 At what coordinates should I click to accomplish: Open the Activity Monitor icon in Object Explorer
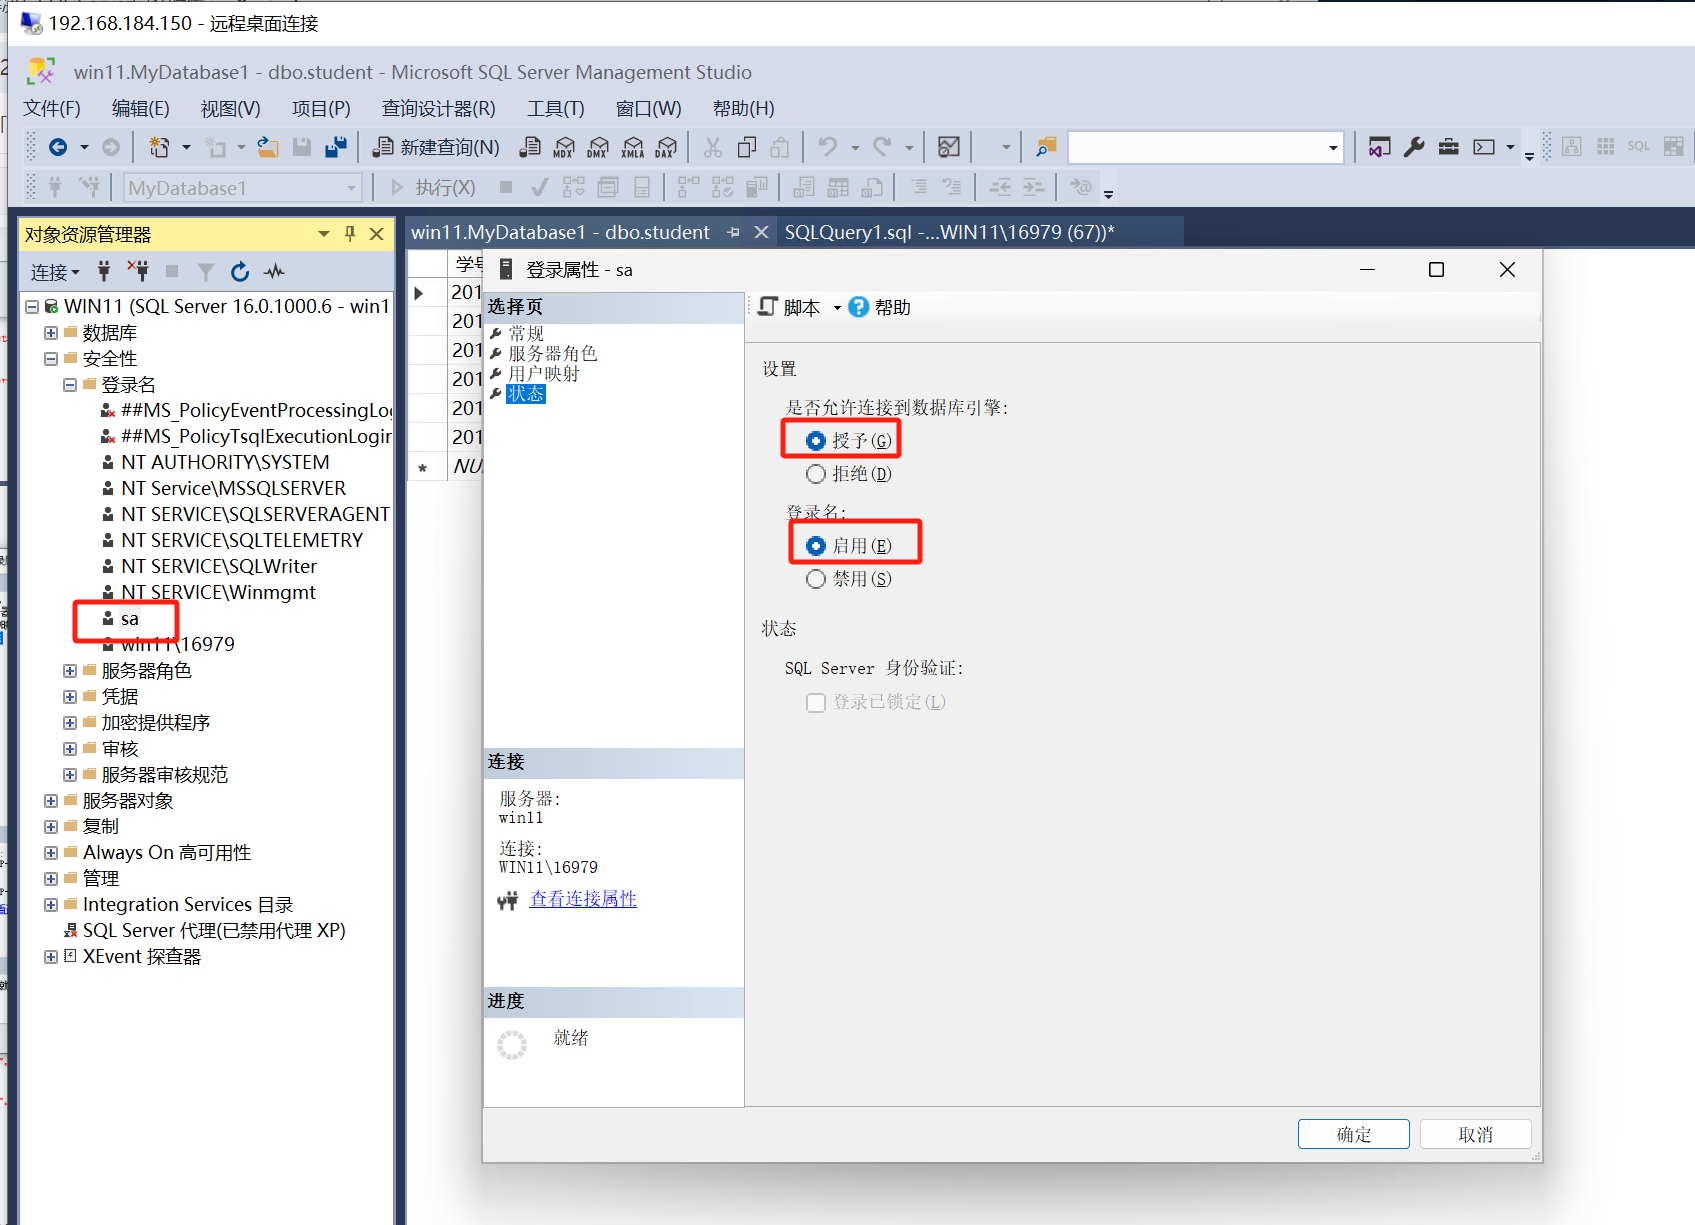click(274, 271)
